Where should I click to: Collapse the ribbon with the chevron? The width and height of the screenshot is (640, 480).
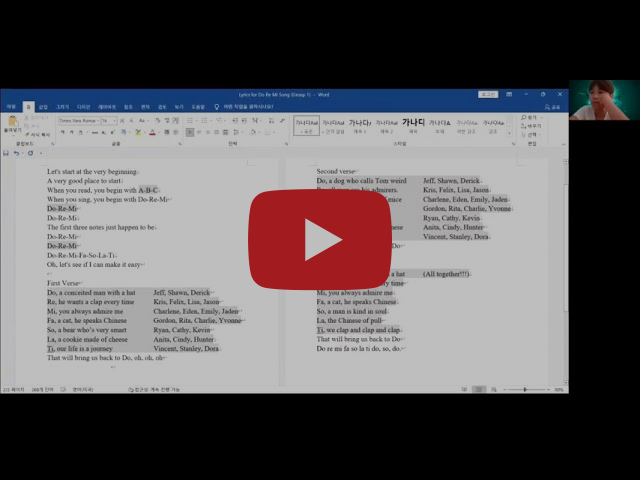tap(563, 144)
